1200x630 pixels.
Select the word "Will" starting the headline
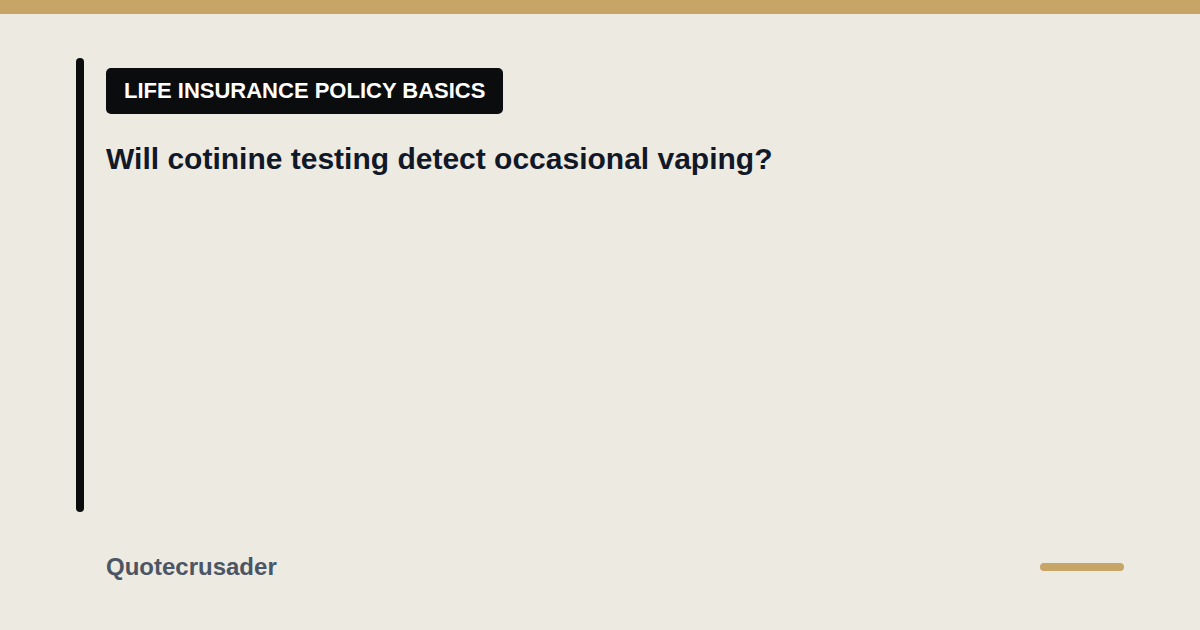tap(133, 159)
